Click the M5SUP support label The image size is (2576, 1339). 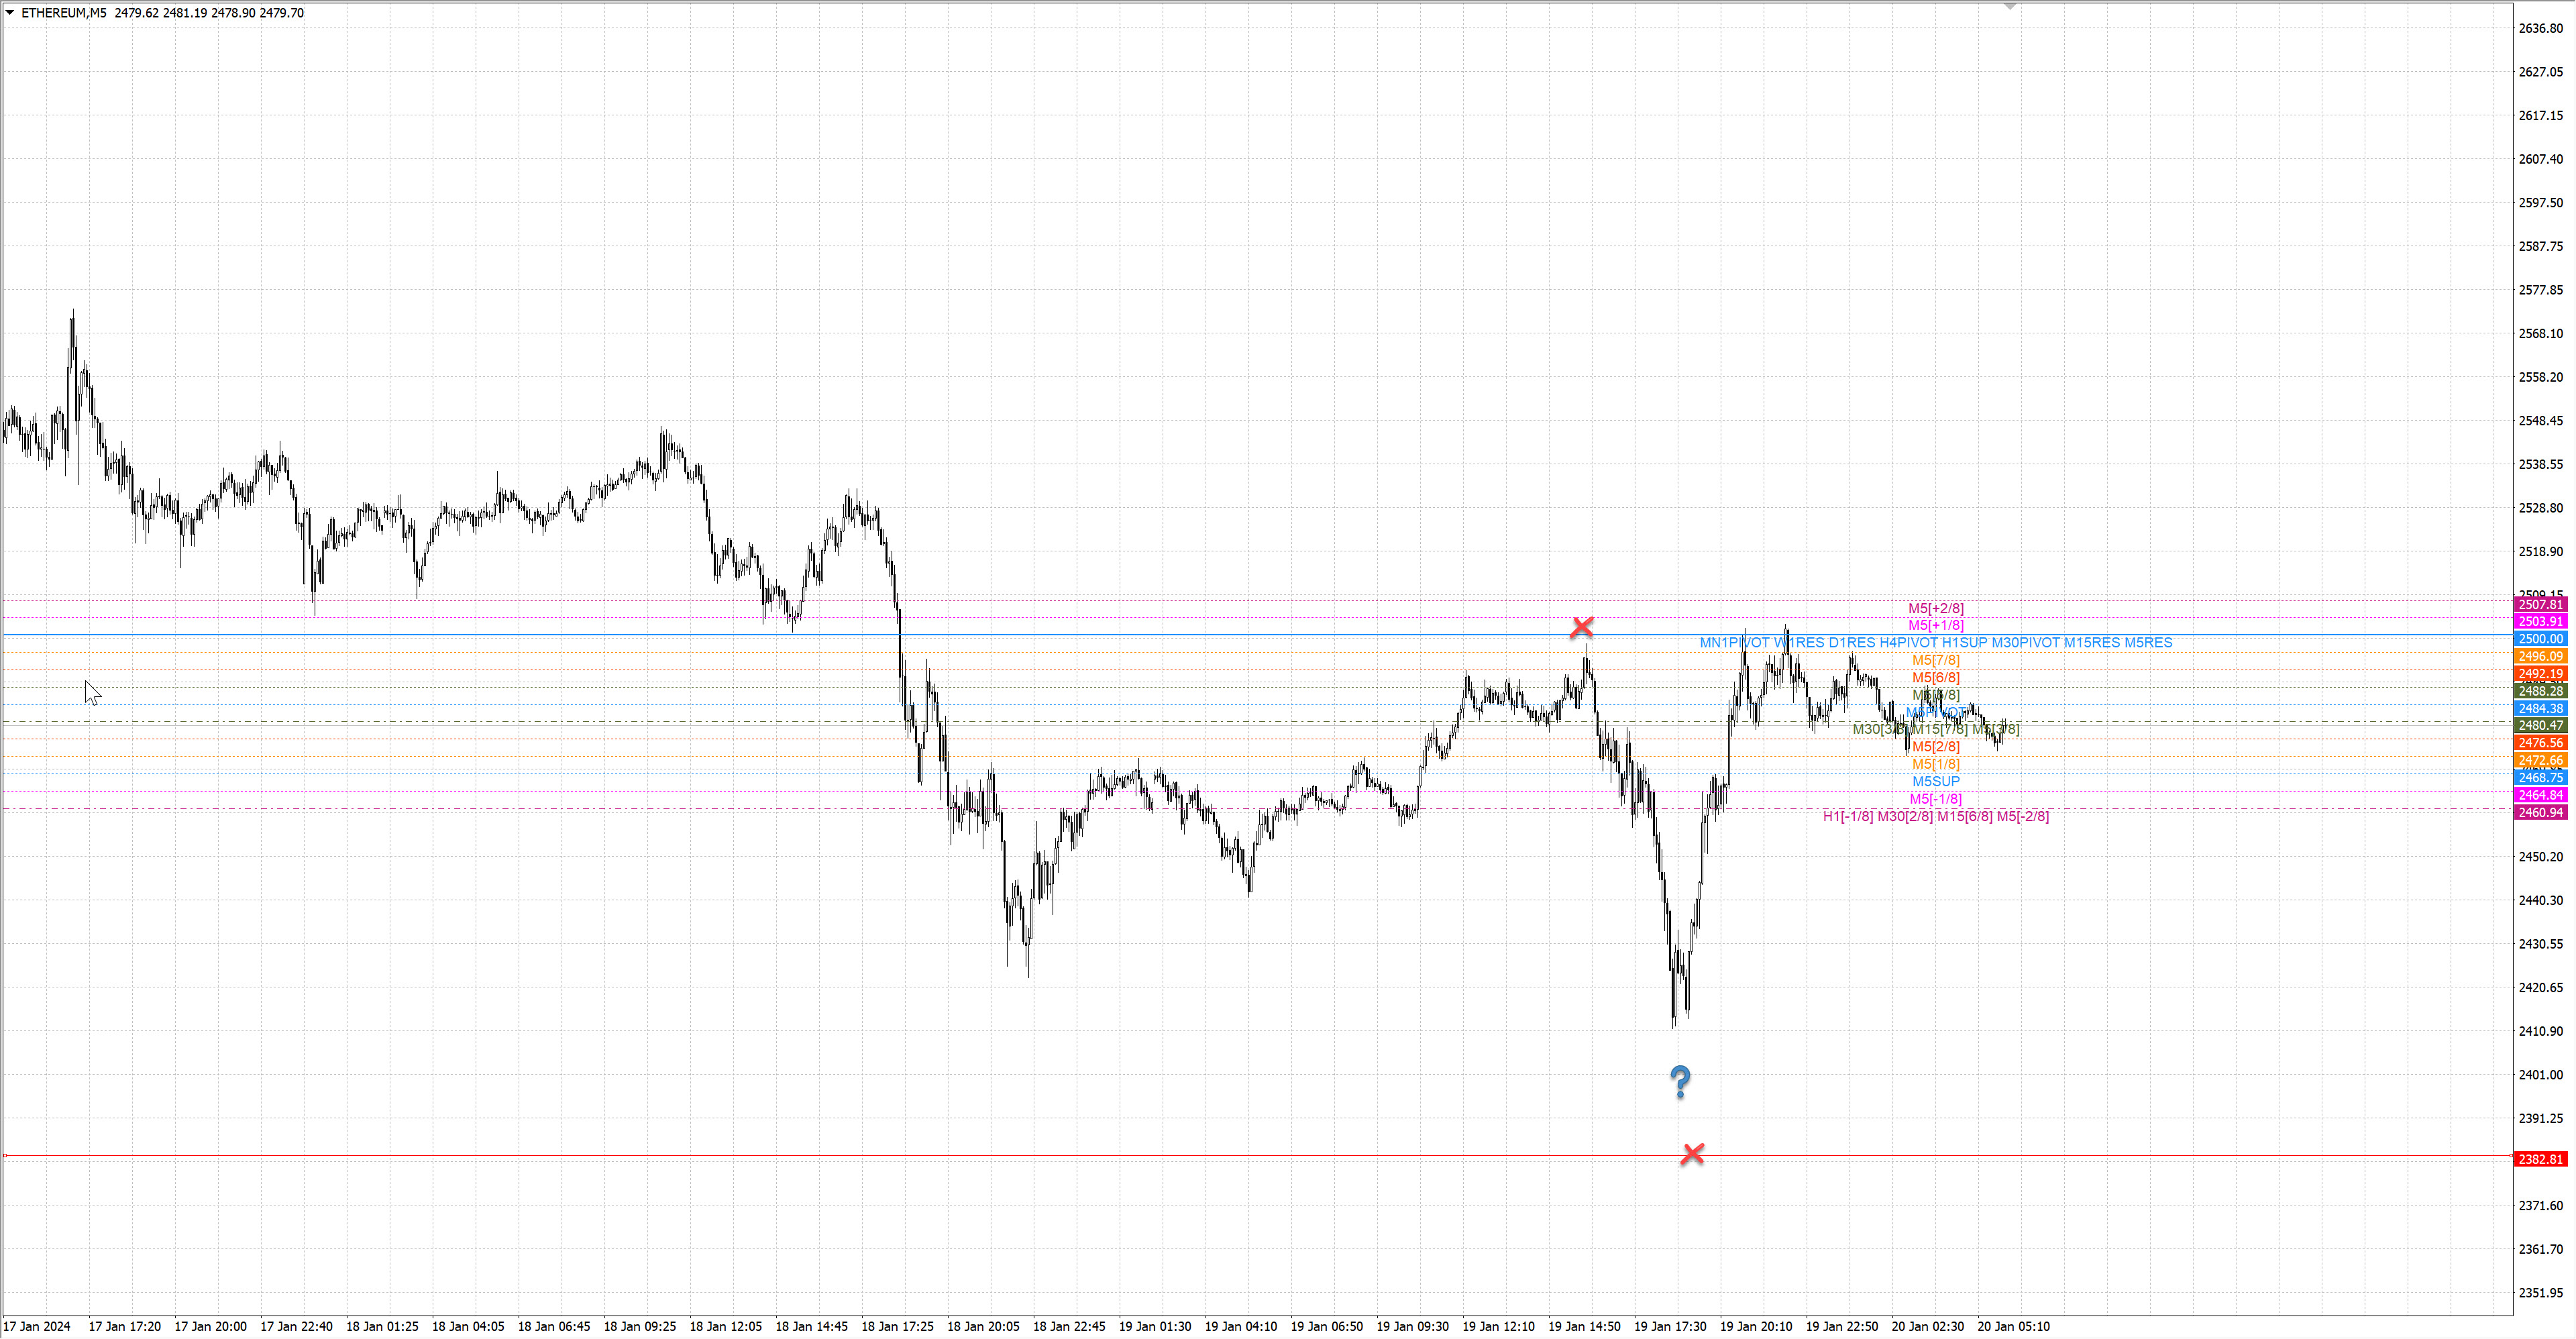point(1935,781)
